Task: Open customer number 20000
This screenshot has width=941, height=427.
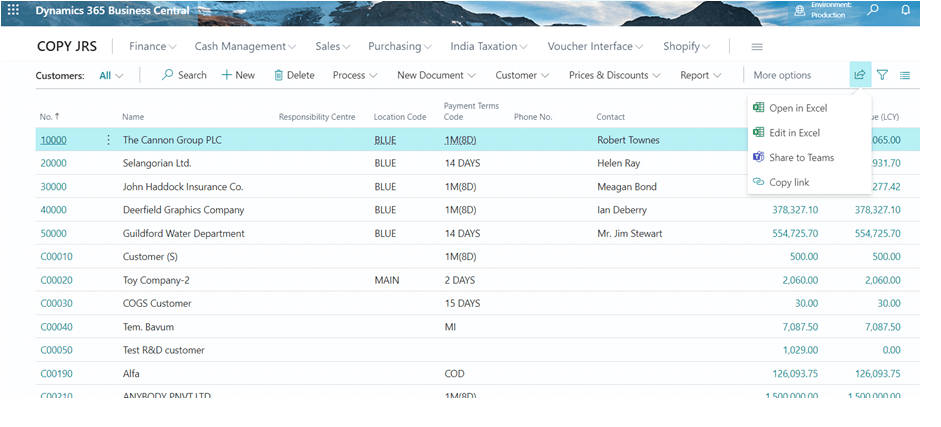Action: [53, 163]
